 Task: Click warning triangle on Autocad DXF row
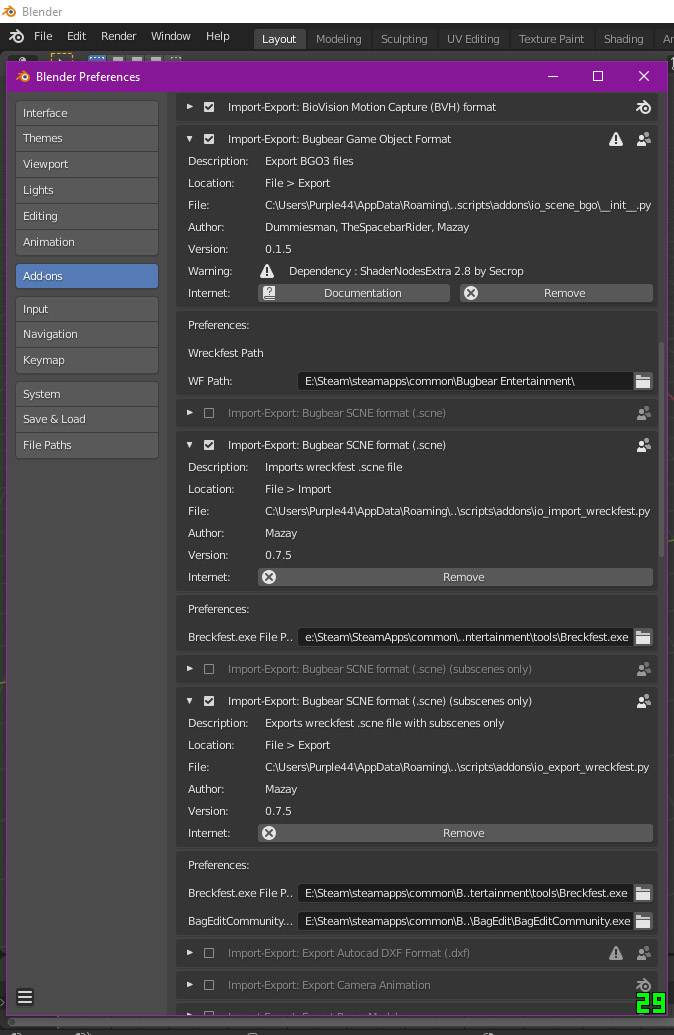point(615,953)
